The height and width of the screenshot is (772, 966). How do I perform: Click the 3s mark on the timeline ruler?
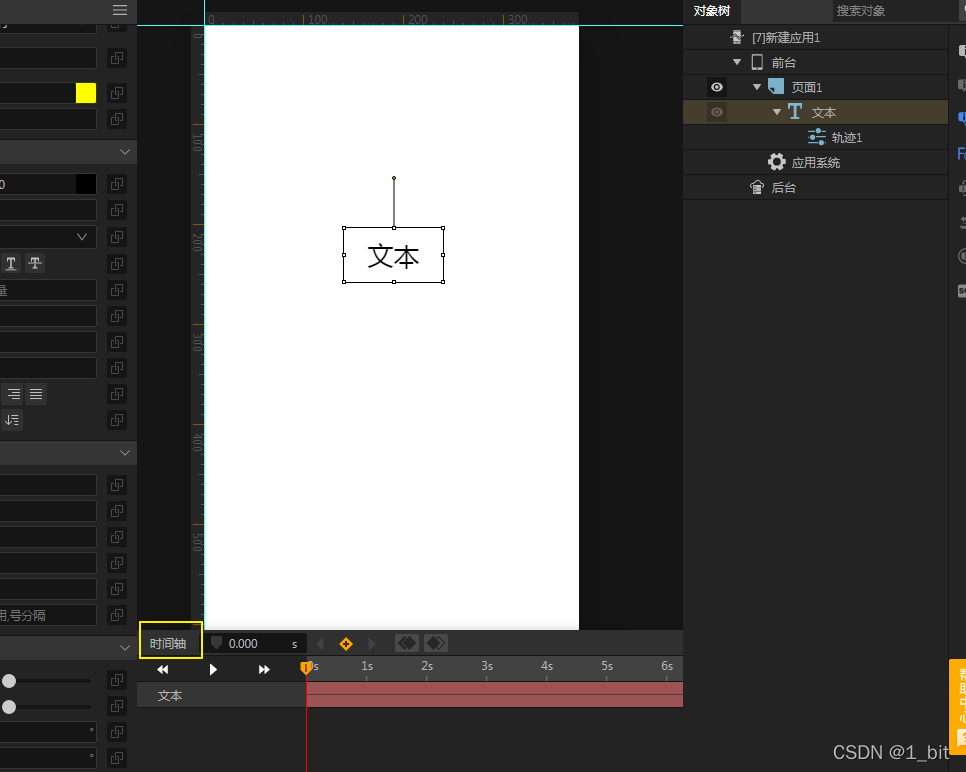pyautogui.click(x=487, y=667)
